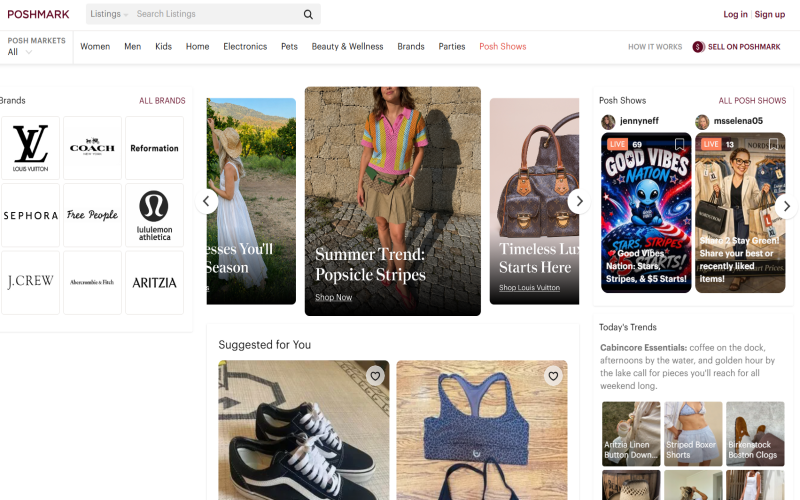The width and height of the screenshot is (800, 500).
Task: Open the Share 2 Stay Green live show
Action: pyautogui.click(x=740, y=213)
